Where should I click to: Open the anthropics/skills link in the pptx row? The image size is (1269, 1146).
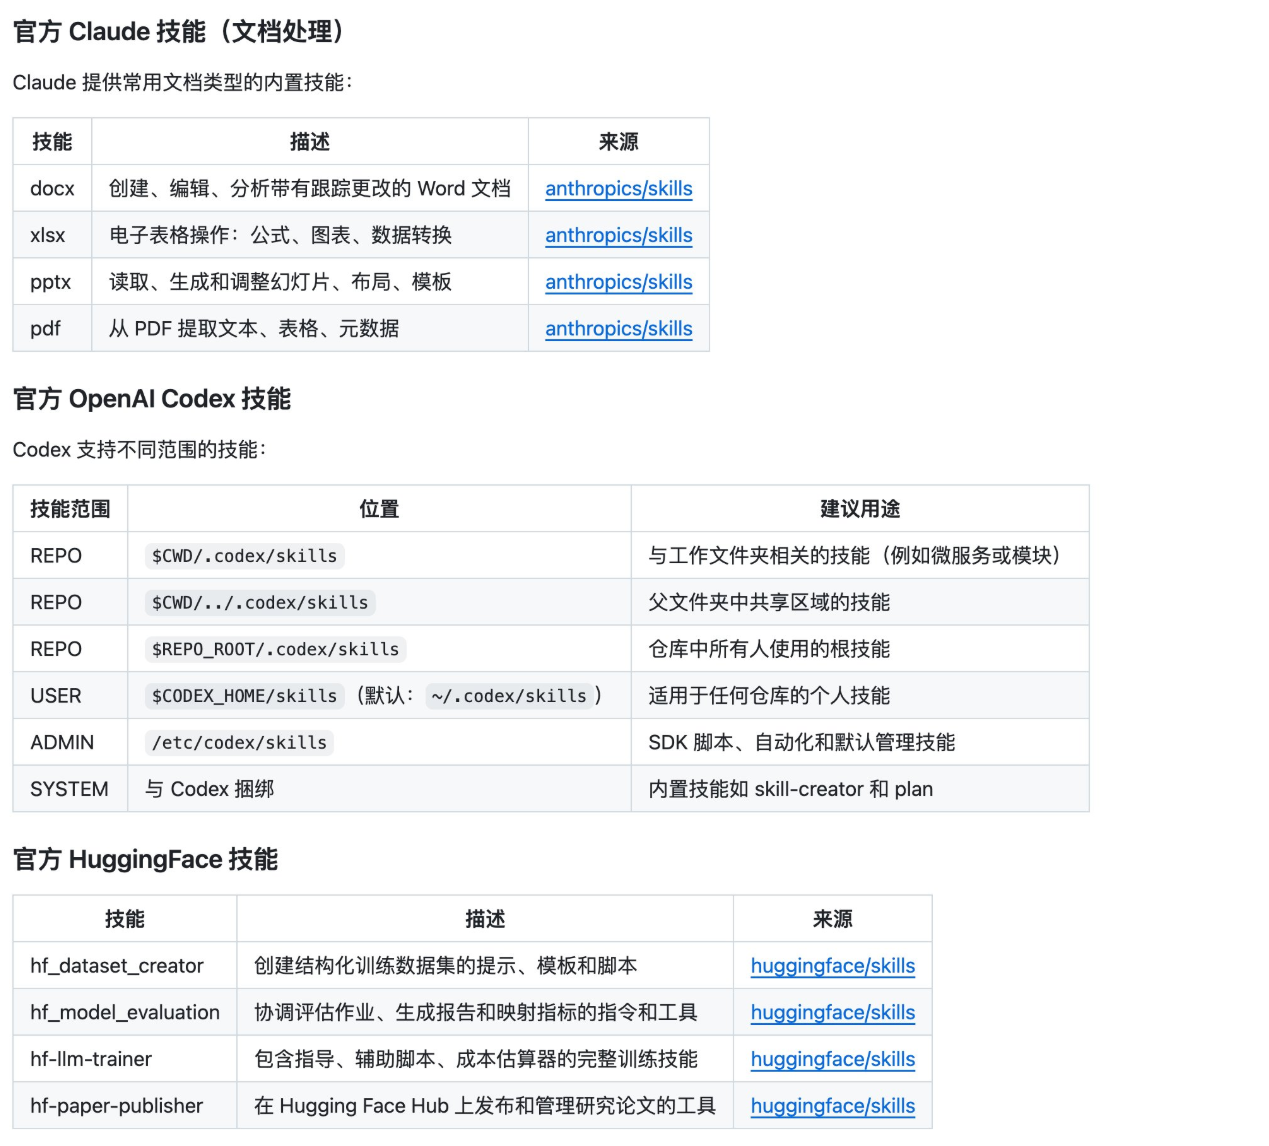pos(618,282)
